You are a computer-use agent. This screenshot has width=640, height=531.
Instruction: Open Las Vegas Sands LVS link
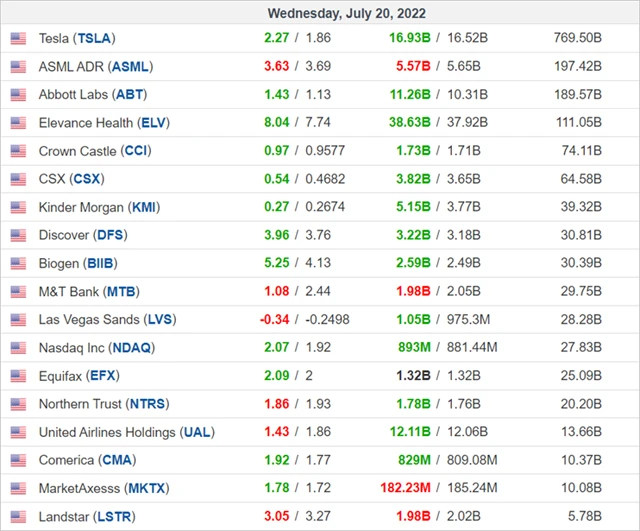tap(160, 320)
